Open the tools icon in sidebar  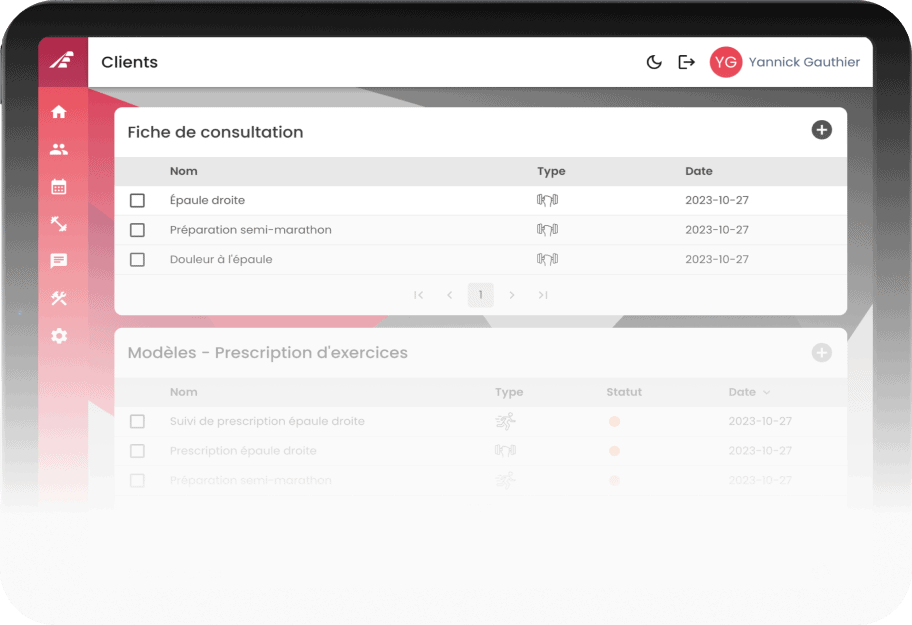pos(59,298)
